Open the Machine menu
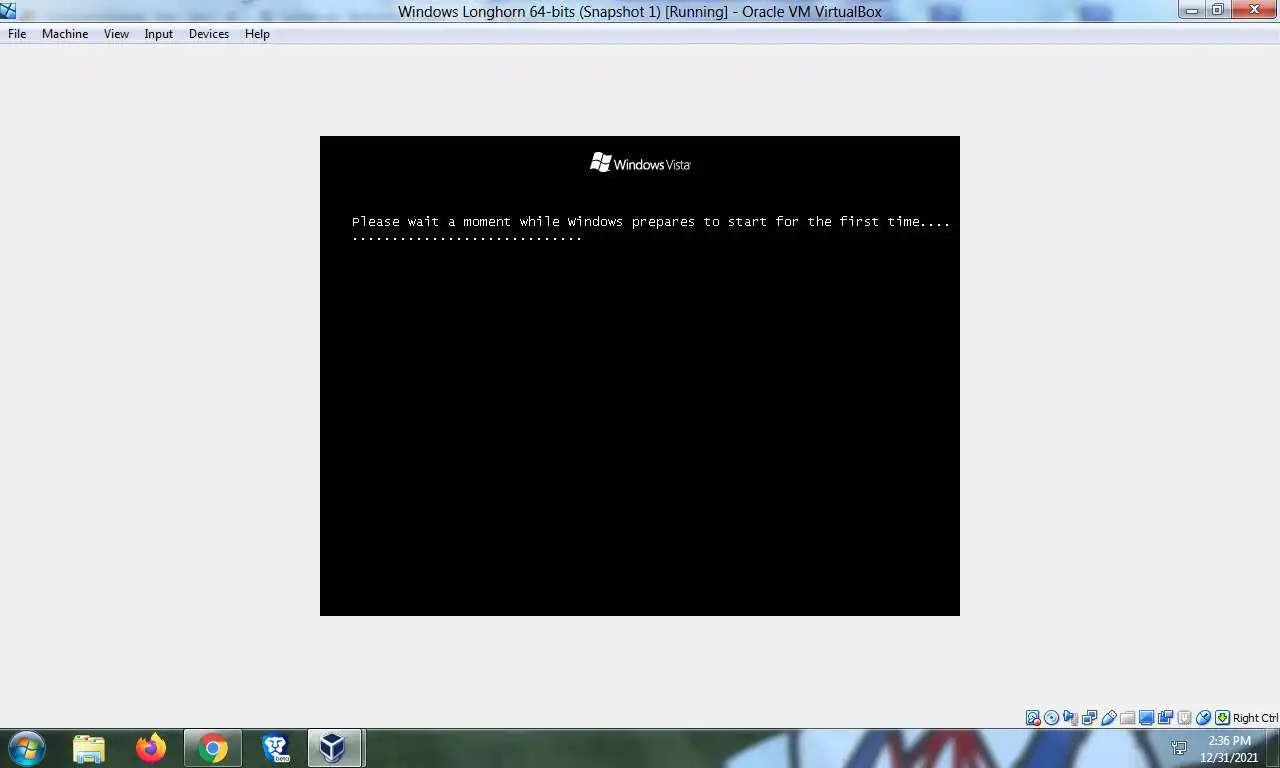The image size is (1280, 768). point(65,34)
